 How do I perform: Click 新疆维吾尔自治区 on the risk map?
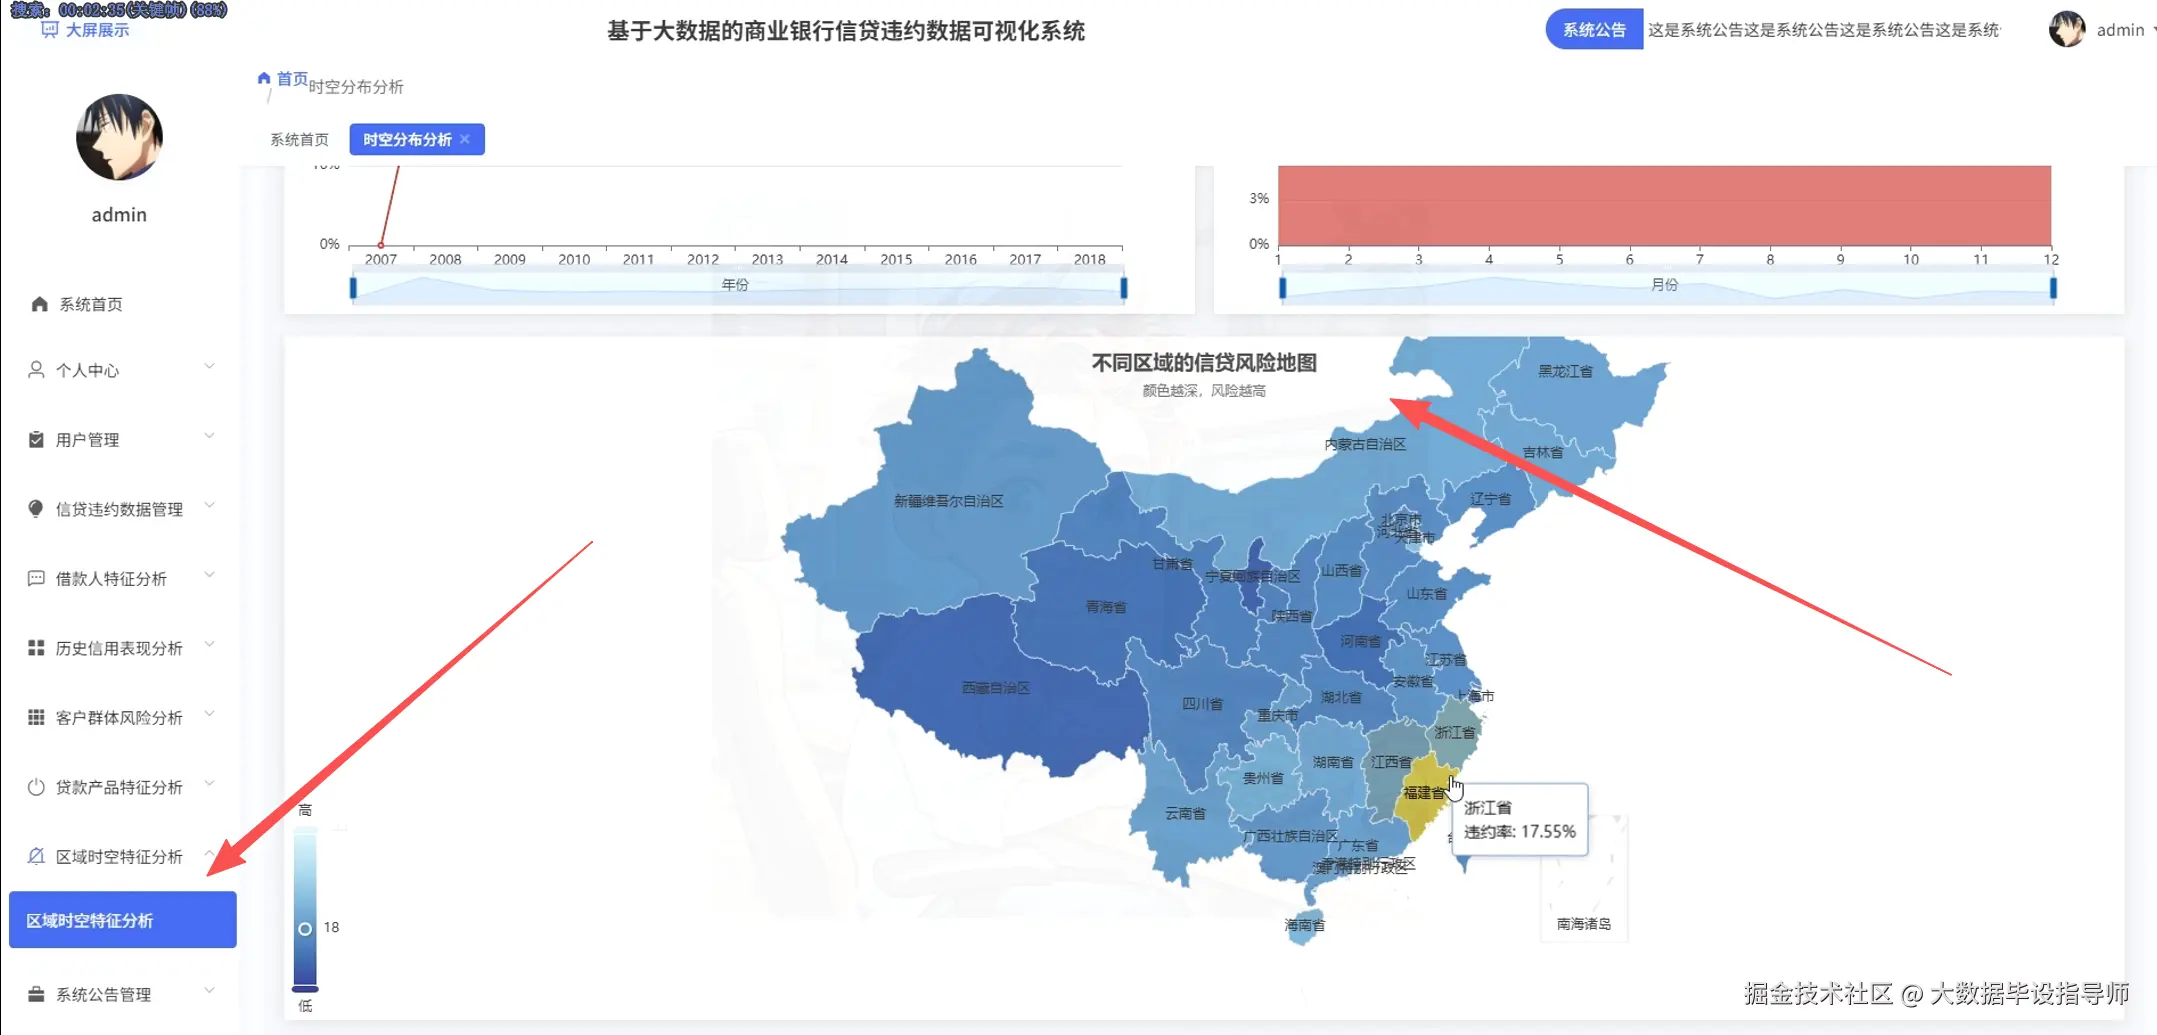948,501
